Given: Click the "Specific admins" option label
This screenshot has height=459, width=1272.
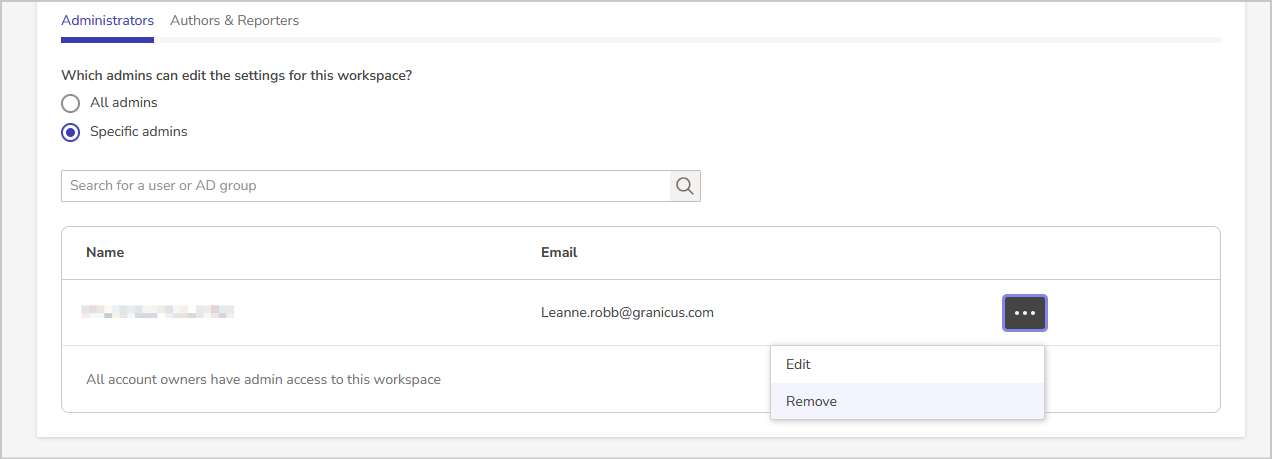Looking at the screenshot, I should (139, 131).
